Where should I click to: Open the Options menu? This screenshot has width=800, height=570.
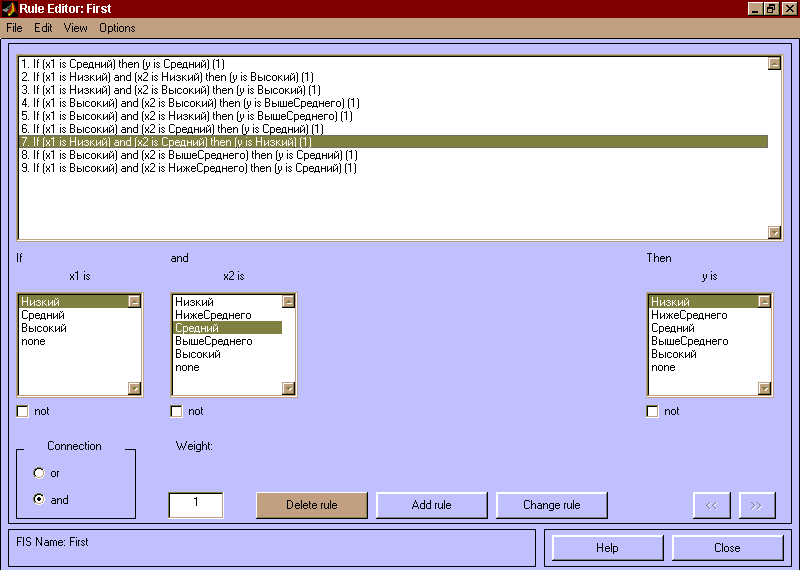coord(117,28)
